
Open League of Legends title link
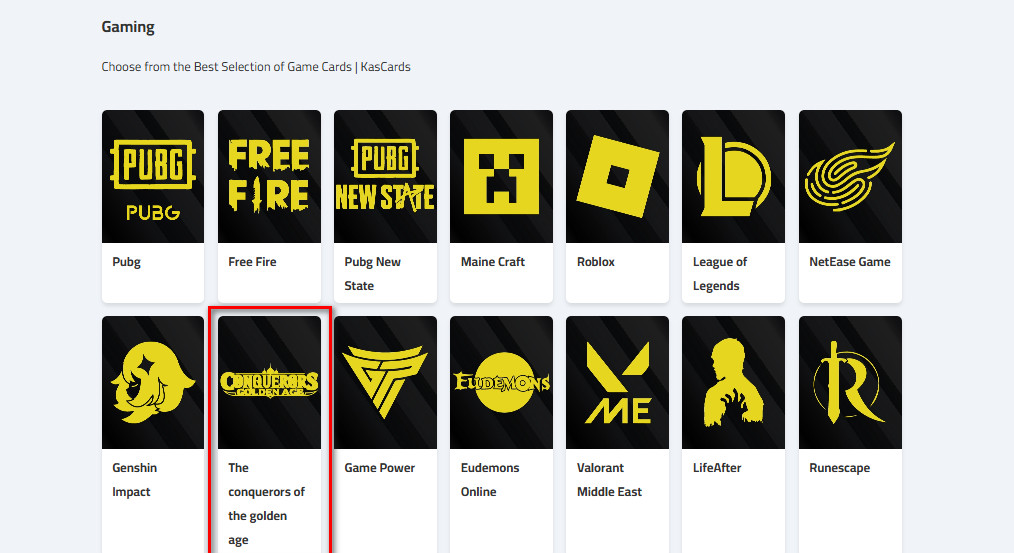(x=720, y=274)
